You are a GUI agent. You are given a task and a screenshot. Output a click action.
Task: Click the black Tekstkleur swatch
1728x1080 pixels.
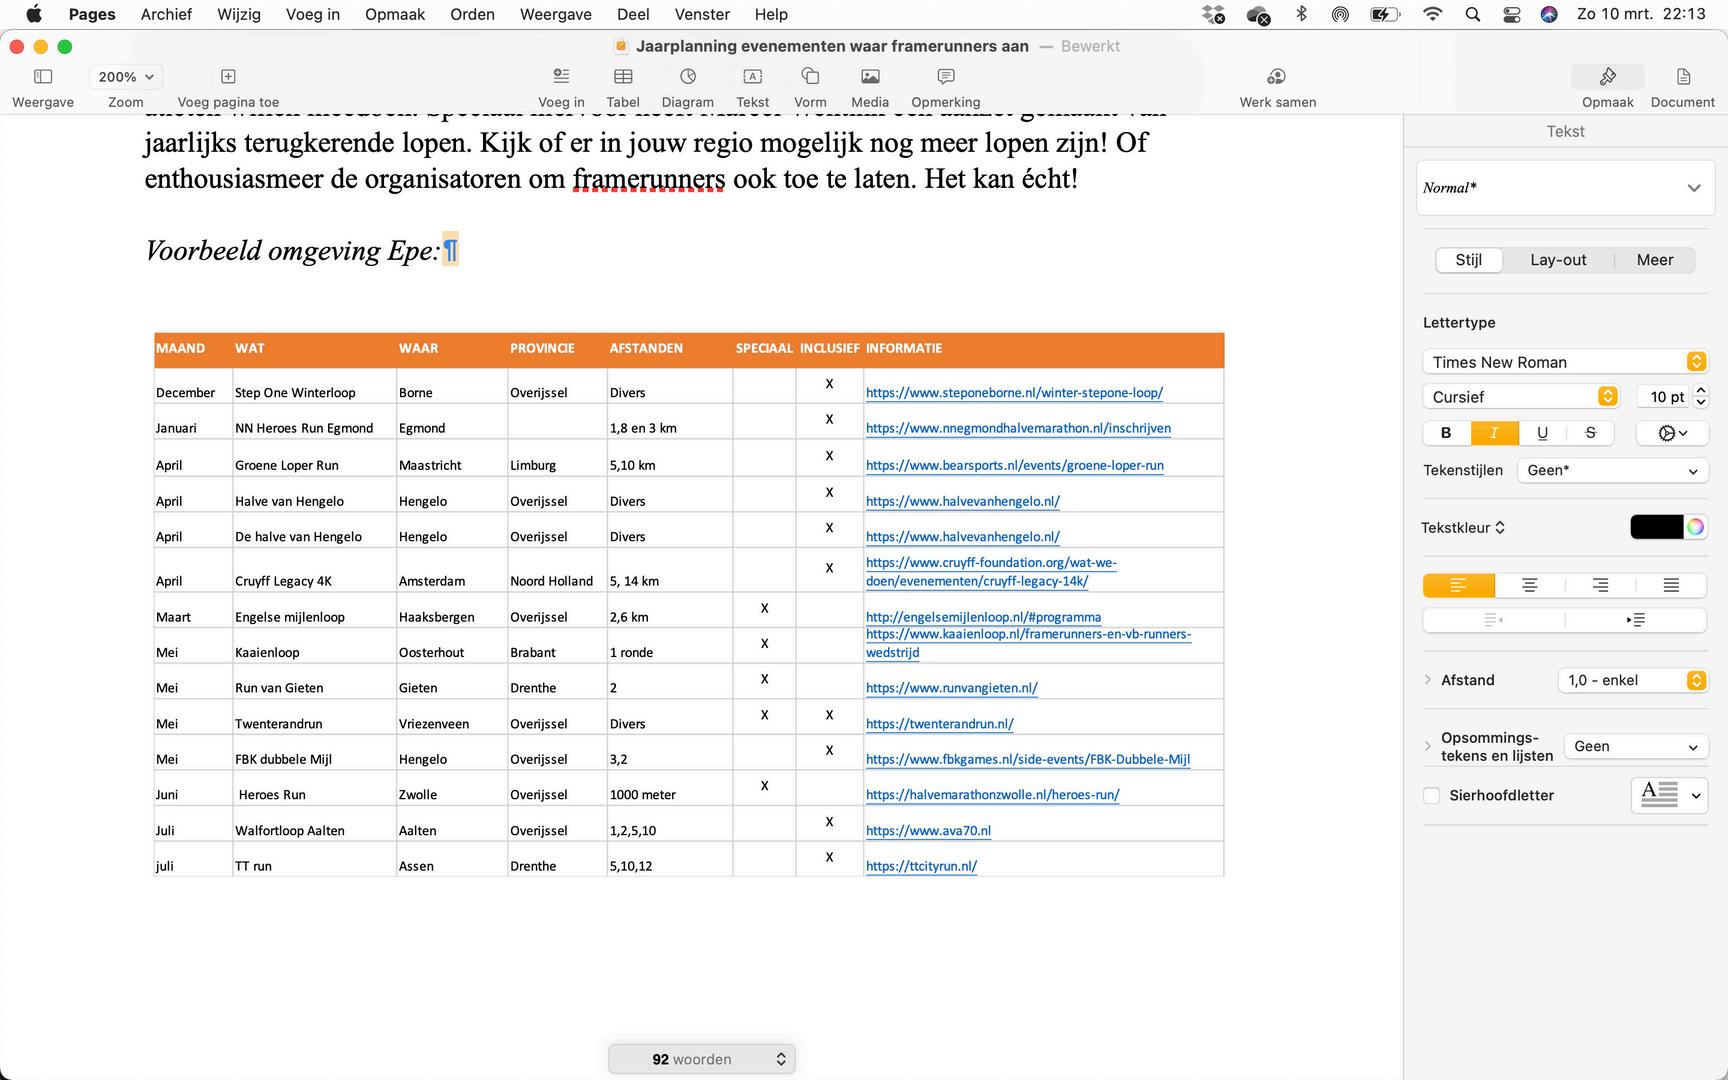pyautogui.click(x=1657, y=527)
